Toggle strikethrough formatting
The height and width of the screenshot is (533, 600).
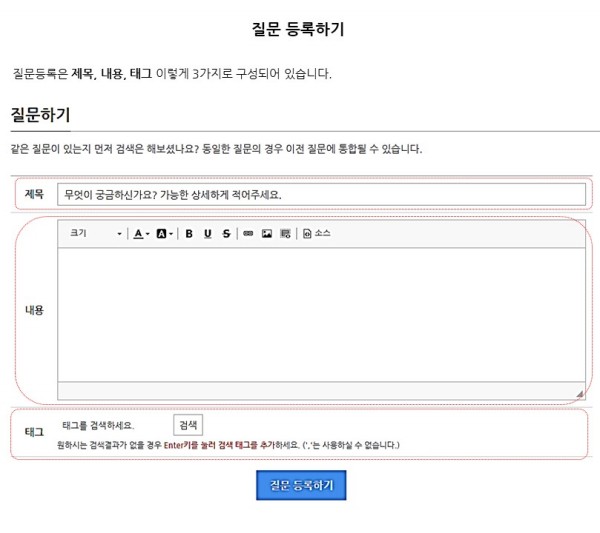point(226,233)
